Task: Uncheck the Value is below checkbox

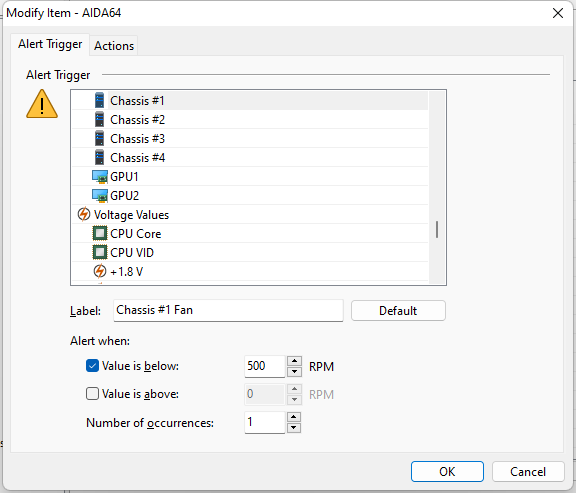Action: (x=92, y=366)
